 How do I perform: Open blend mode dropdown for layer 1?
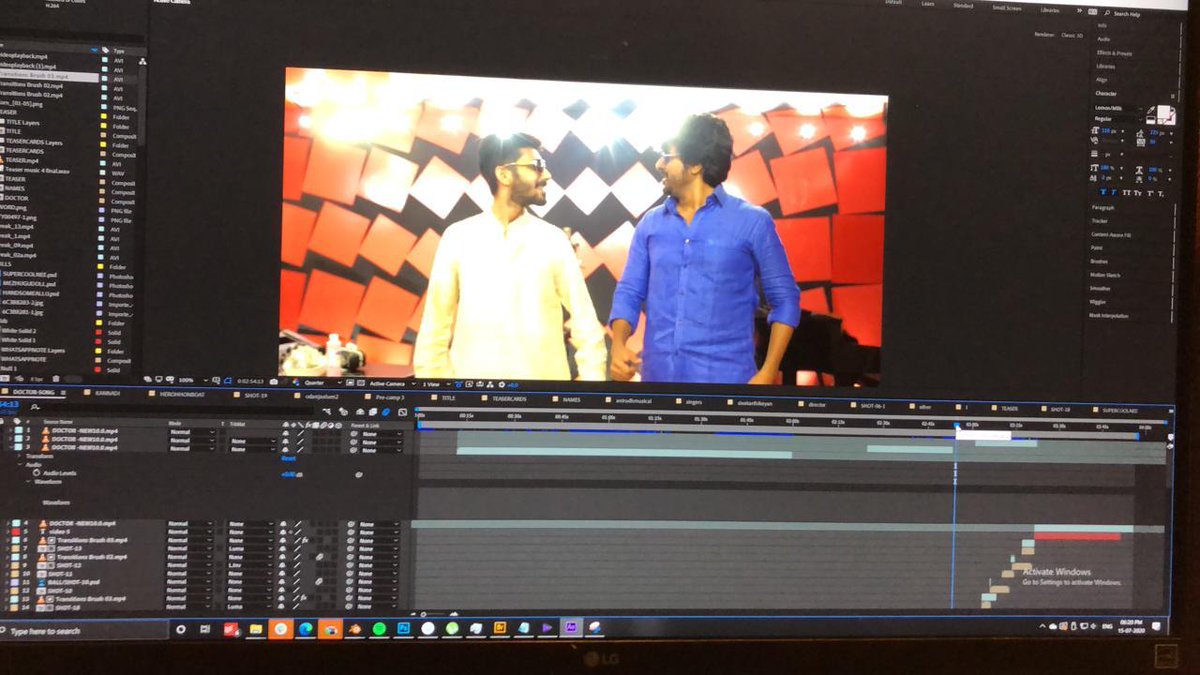(193, 432)
